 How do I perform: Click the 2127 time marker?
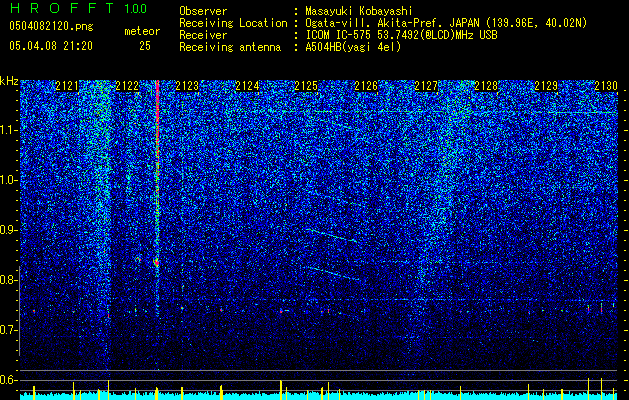coord(426,86)
